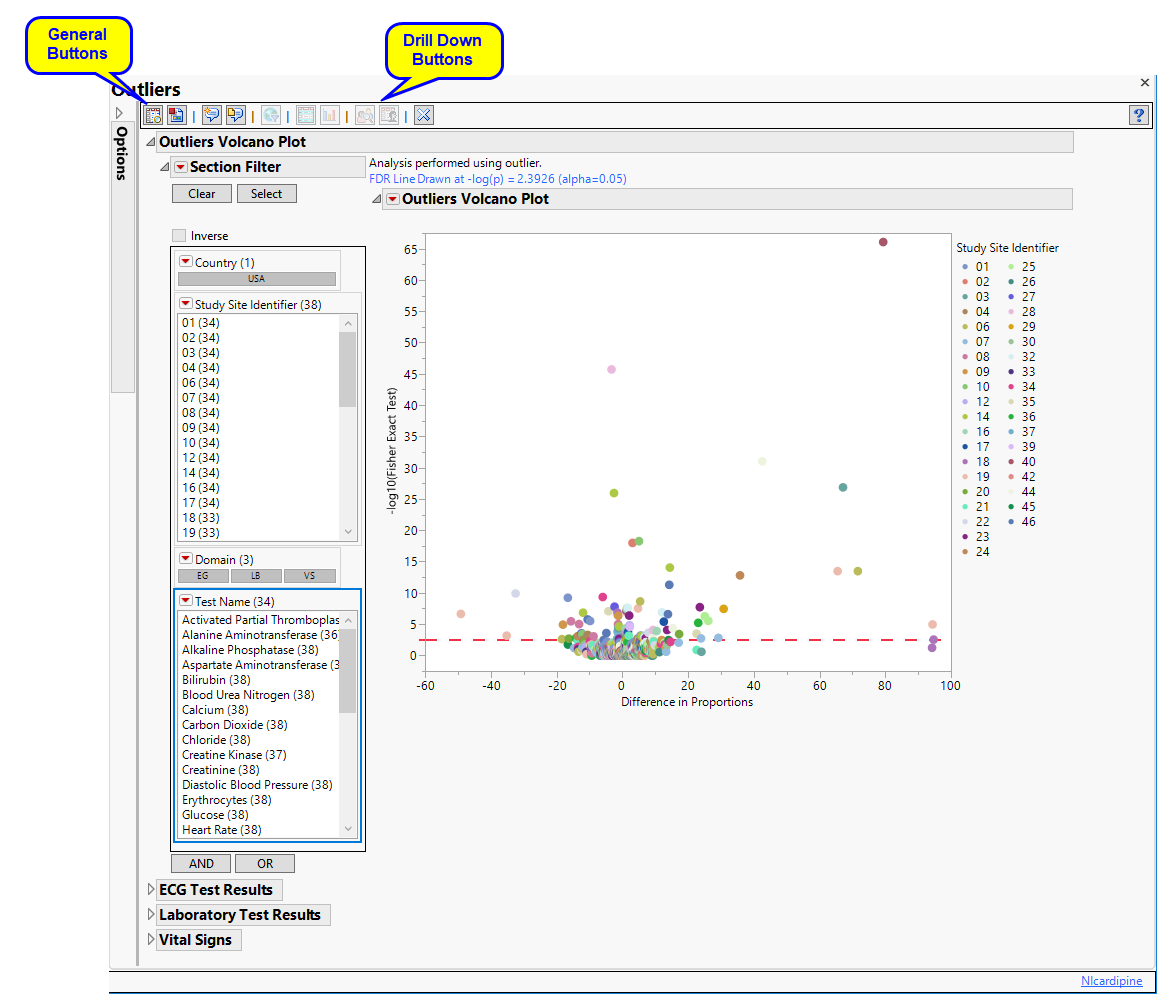The width and height of the screenshot is (1157, 994).
Task: Click the speech bubble icon with a star
Action: click(x=212, y=115)
